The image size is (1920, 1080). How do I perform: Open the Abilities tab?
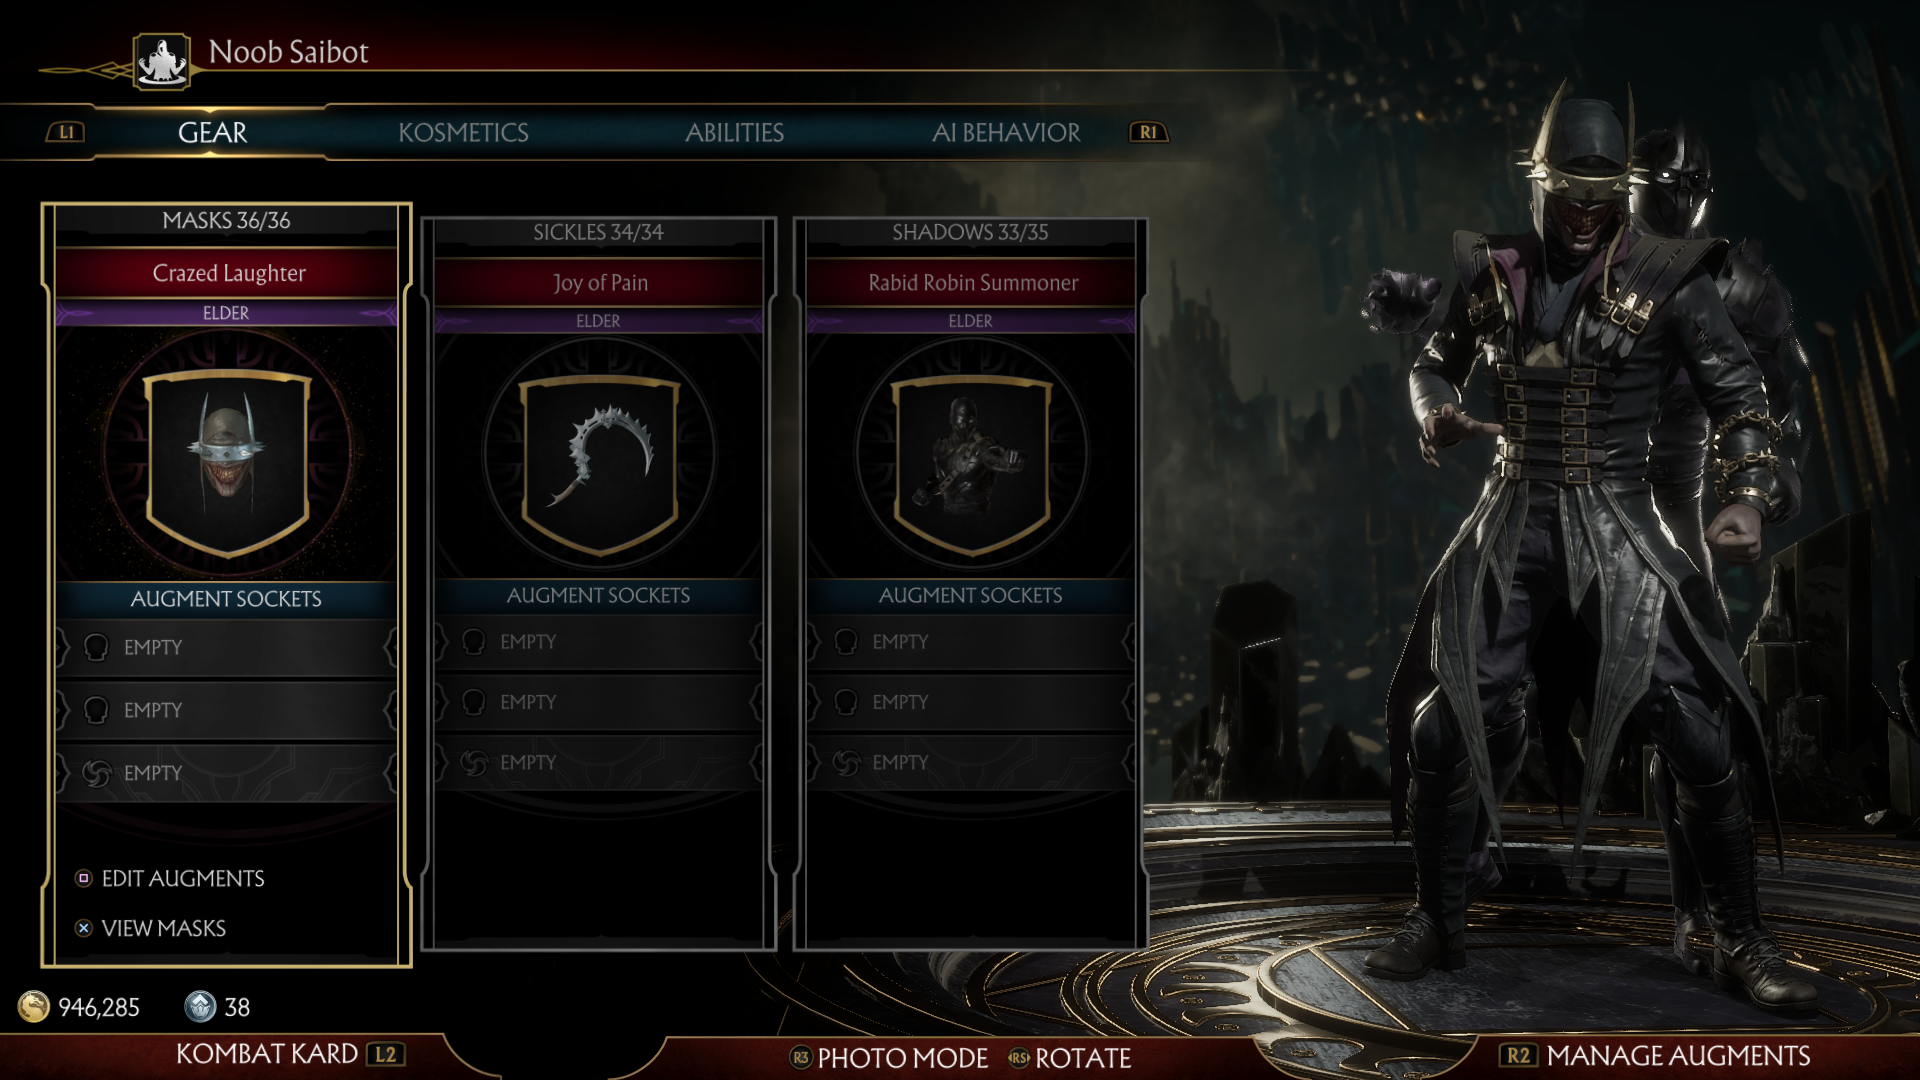tap(734, 133)
